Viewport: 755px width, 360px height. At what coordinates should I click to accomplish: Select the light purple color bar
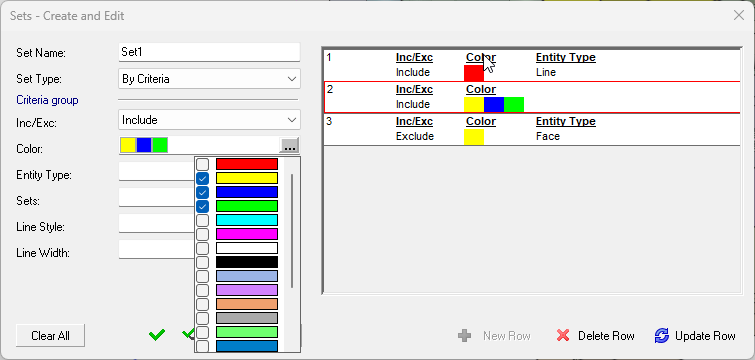[247, 290]
